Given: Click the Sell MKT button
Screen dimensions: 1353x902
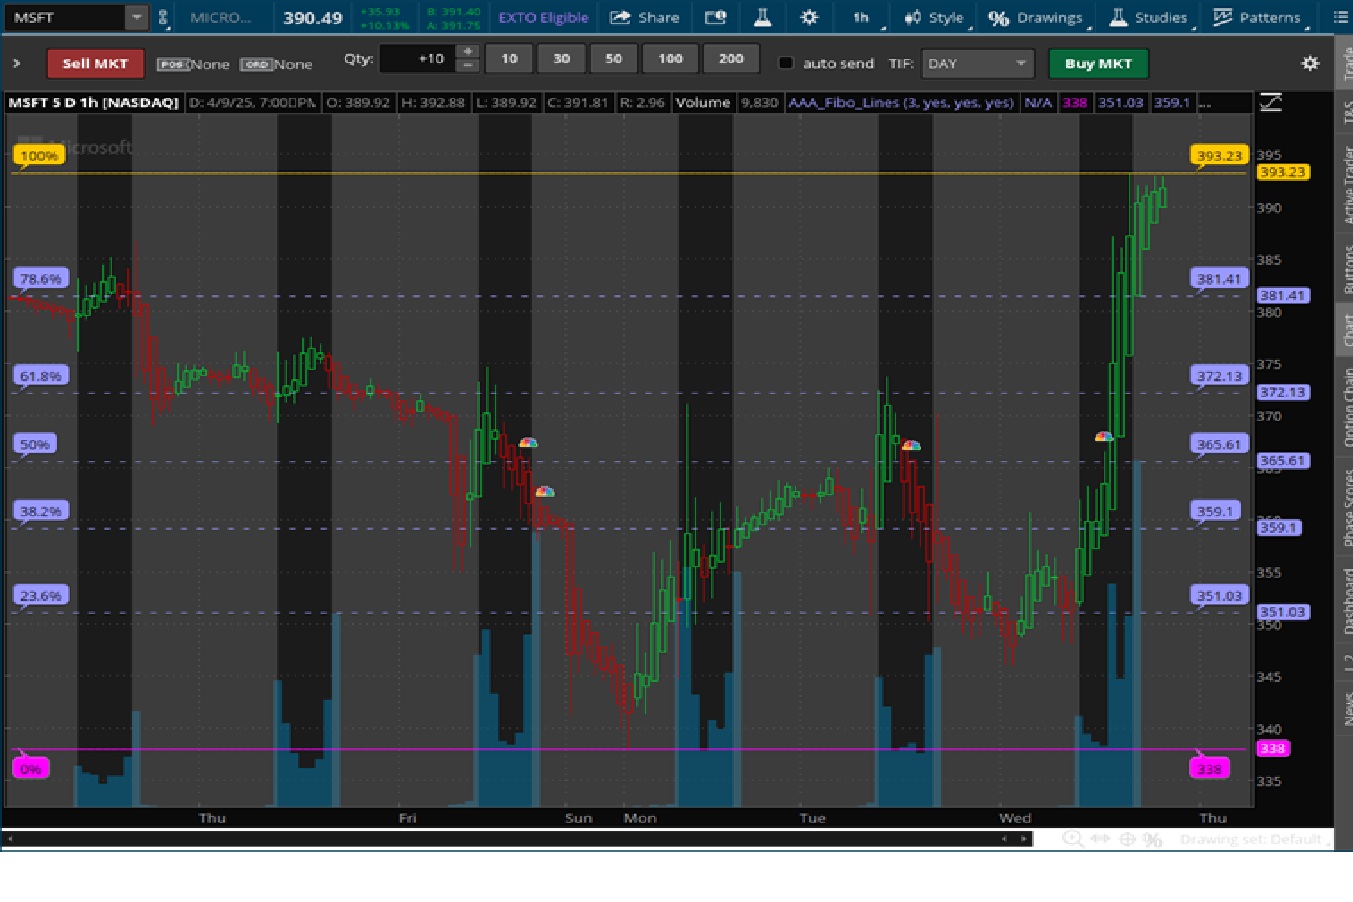Looking at the screenshot, I should (x=95, y=63).
